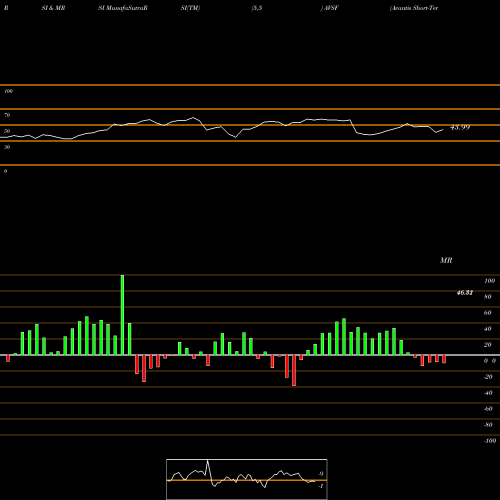The width and height of the screenshot is (500, 500).
Task: Click the 'SI MunafaSutraR' header text
Action: pos(123,8)
